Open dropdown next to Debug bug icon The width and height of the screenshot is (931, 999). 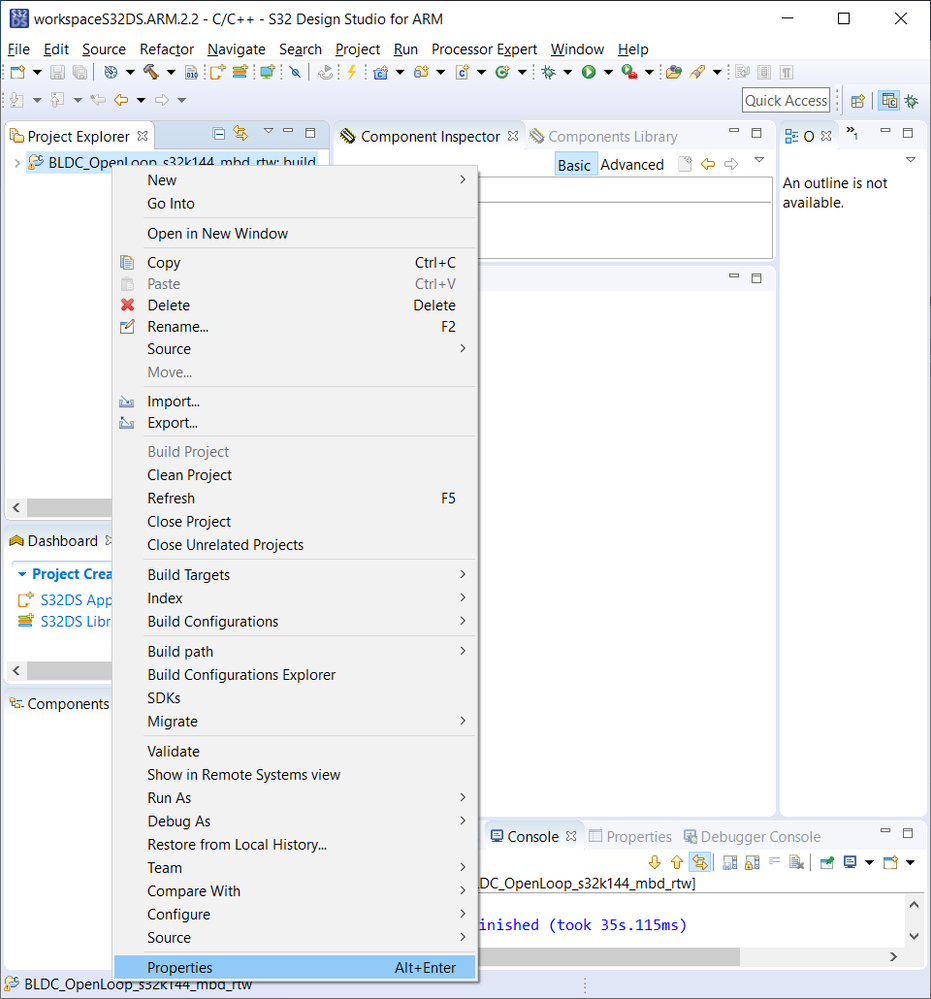567,73
